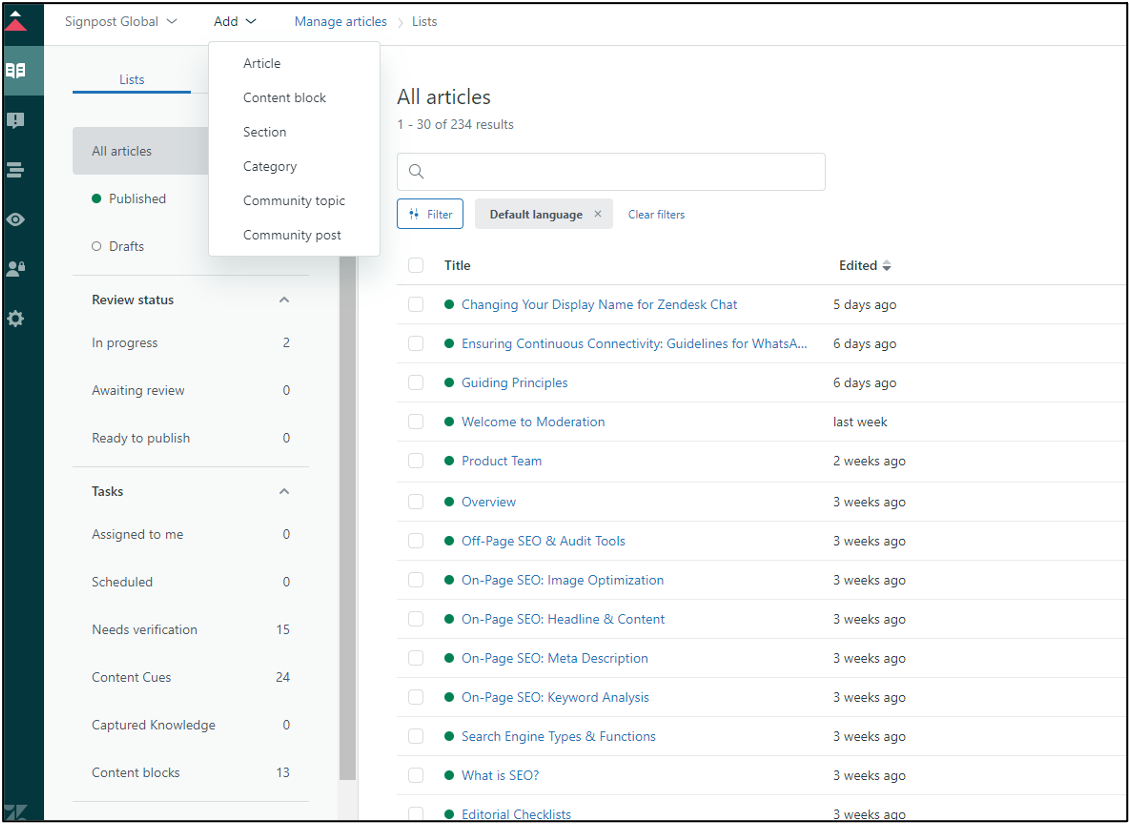Image resolution: width=1129 pixels, height=824 pixels.
Task: Open the Knowledge base articles sidebar icon
Action: pos(16,71)
